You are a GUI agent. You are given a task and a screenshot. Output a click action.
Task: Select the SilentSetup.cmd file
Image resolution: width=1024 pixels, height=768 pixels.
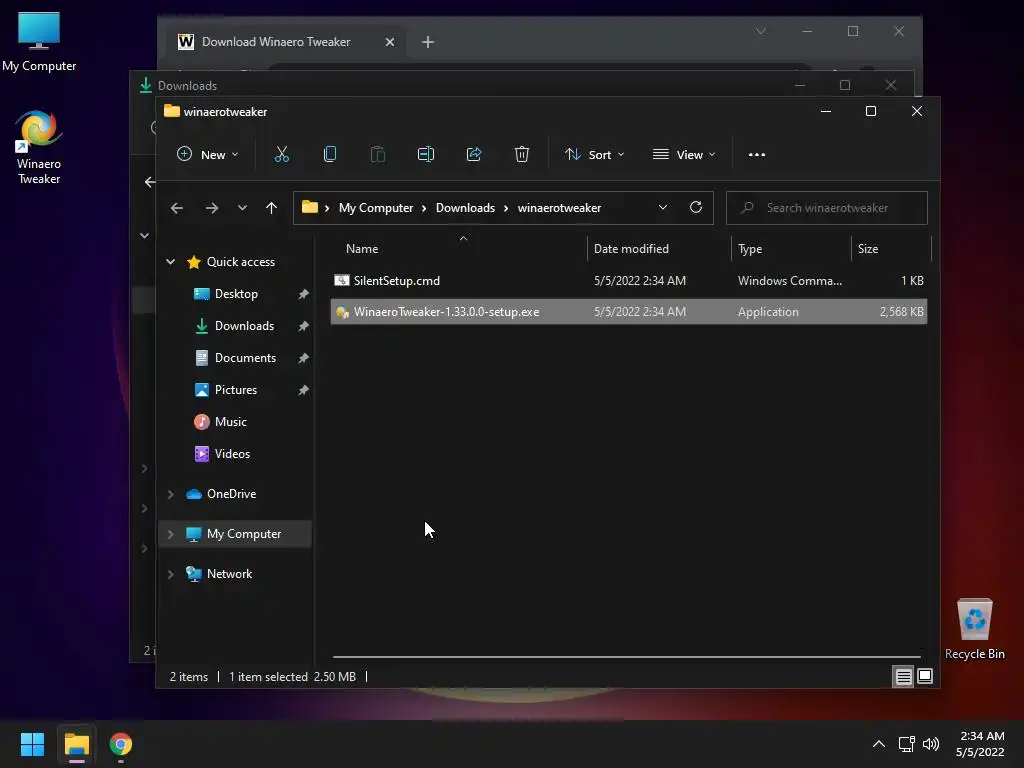coord(629,281)
